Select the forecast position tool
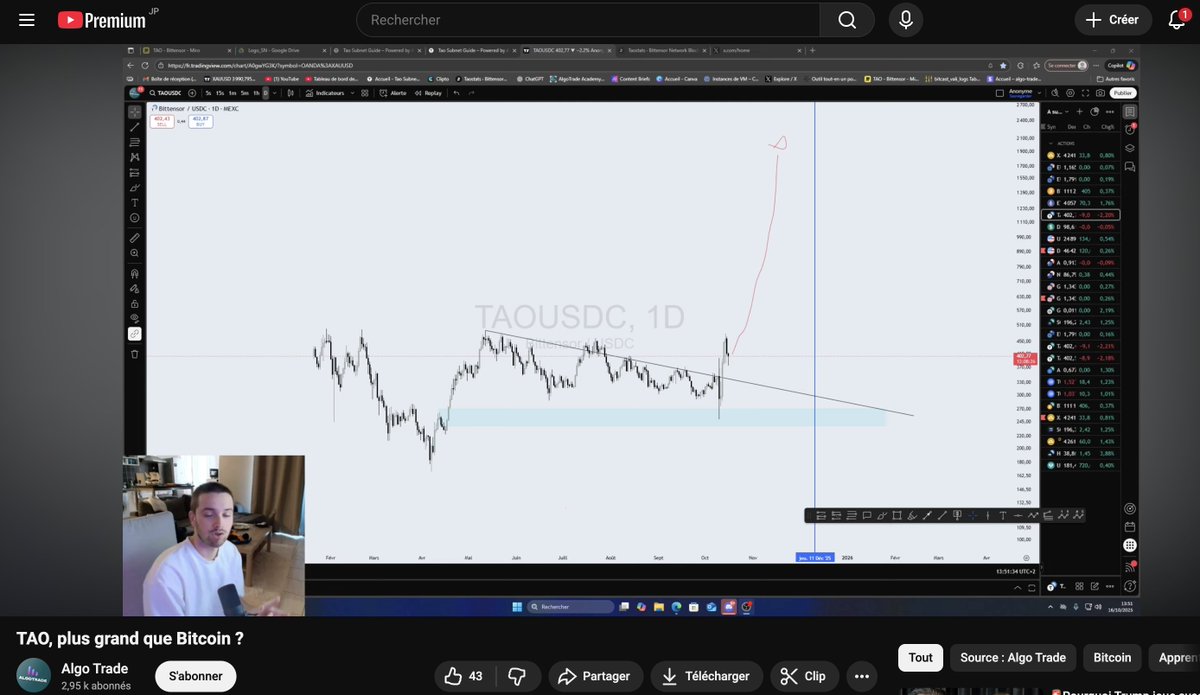The height and width of the screenshot is (695, 1200). (134, 172)
